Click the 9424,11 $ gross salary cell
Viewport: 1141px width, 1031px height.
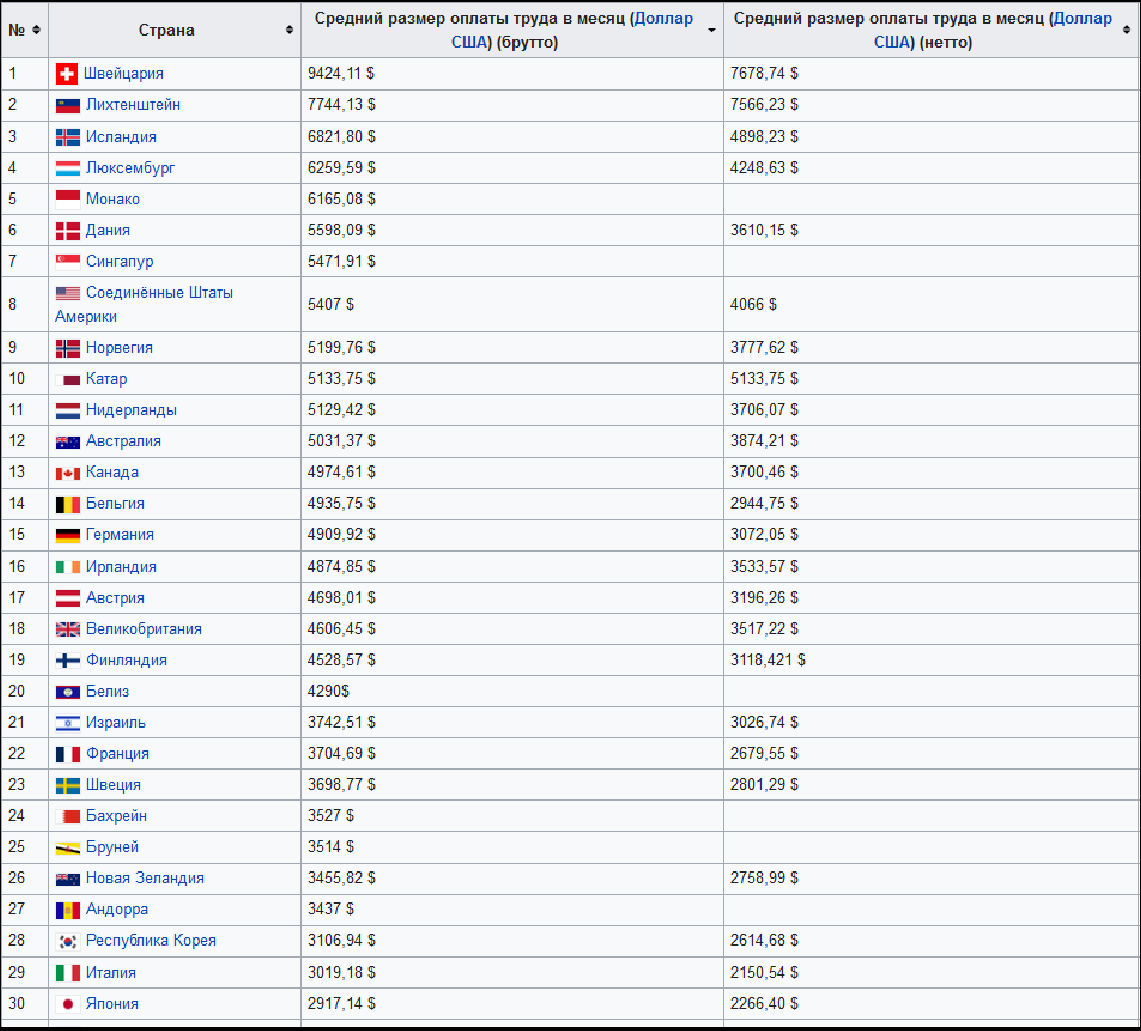click(342, 74)
